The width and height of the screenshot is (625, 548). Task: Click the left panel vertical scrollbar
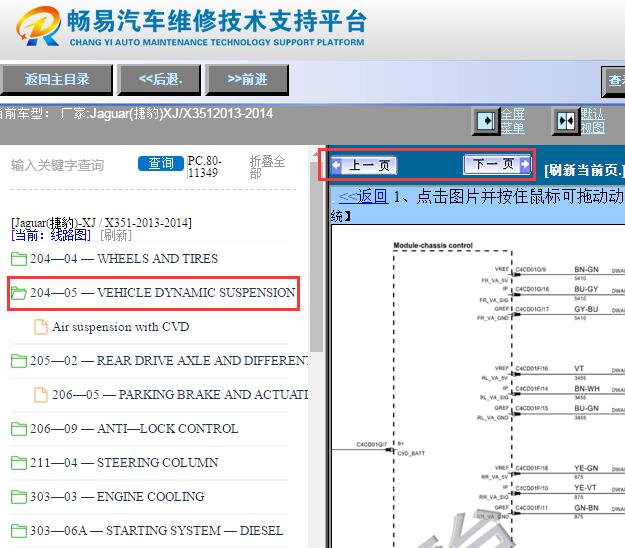[316, 255]
